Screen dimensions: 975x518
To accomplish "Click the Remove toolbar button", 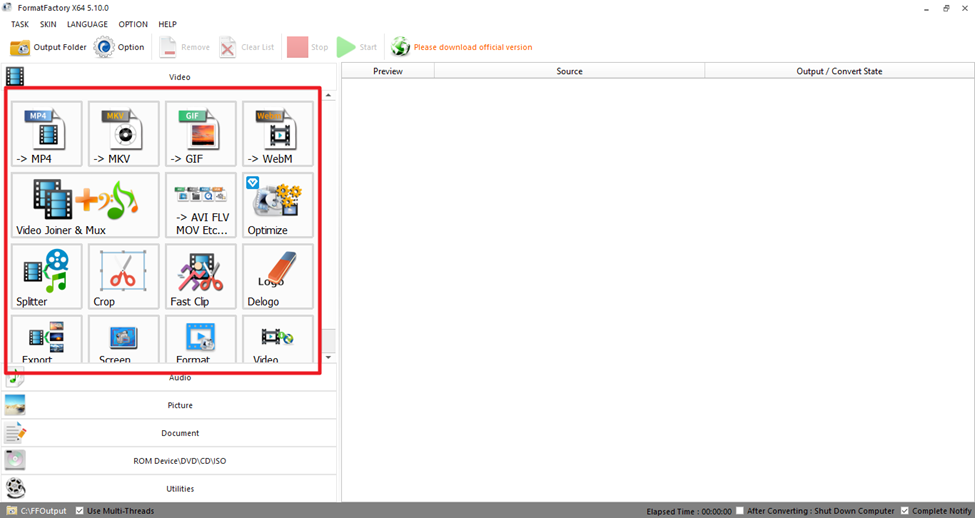I will (184, 47).
